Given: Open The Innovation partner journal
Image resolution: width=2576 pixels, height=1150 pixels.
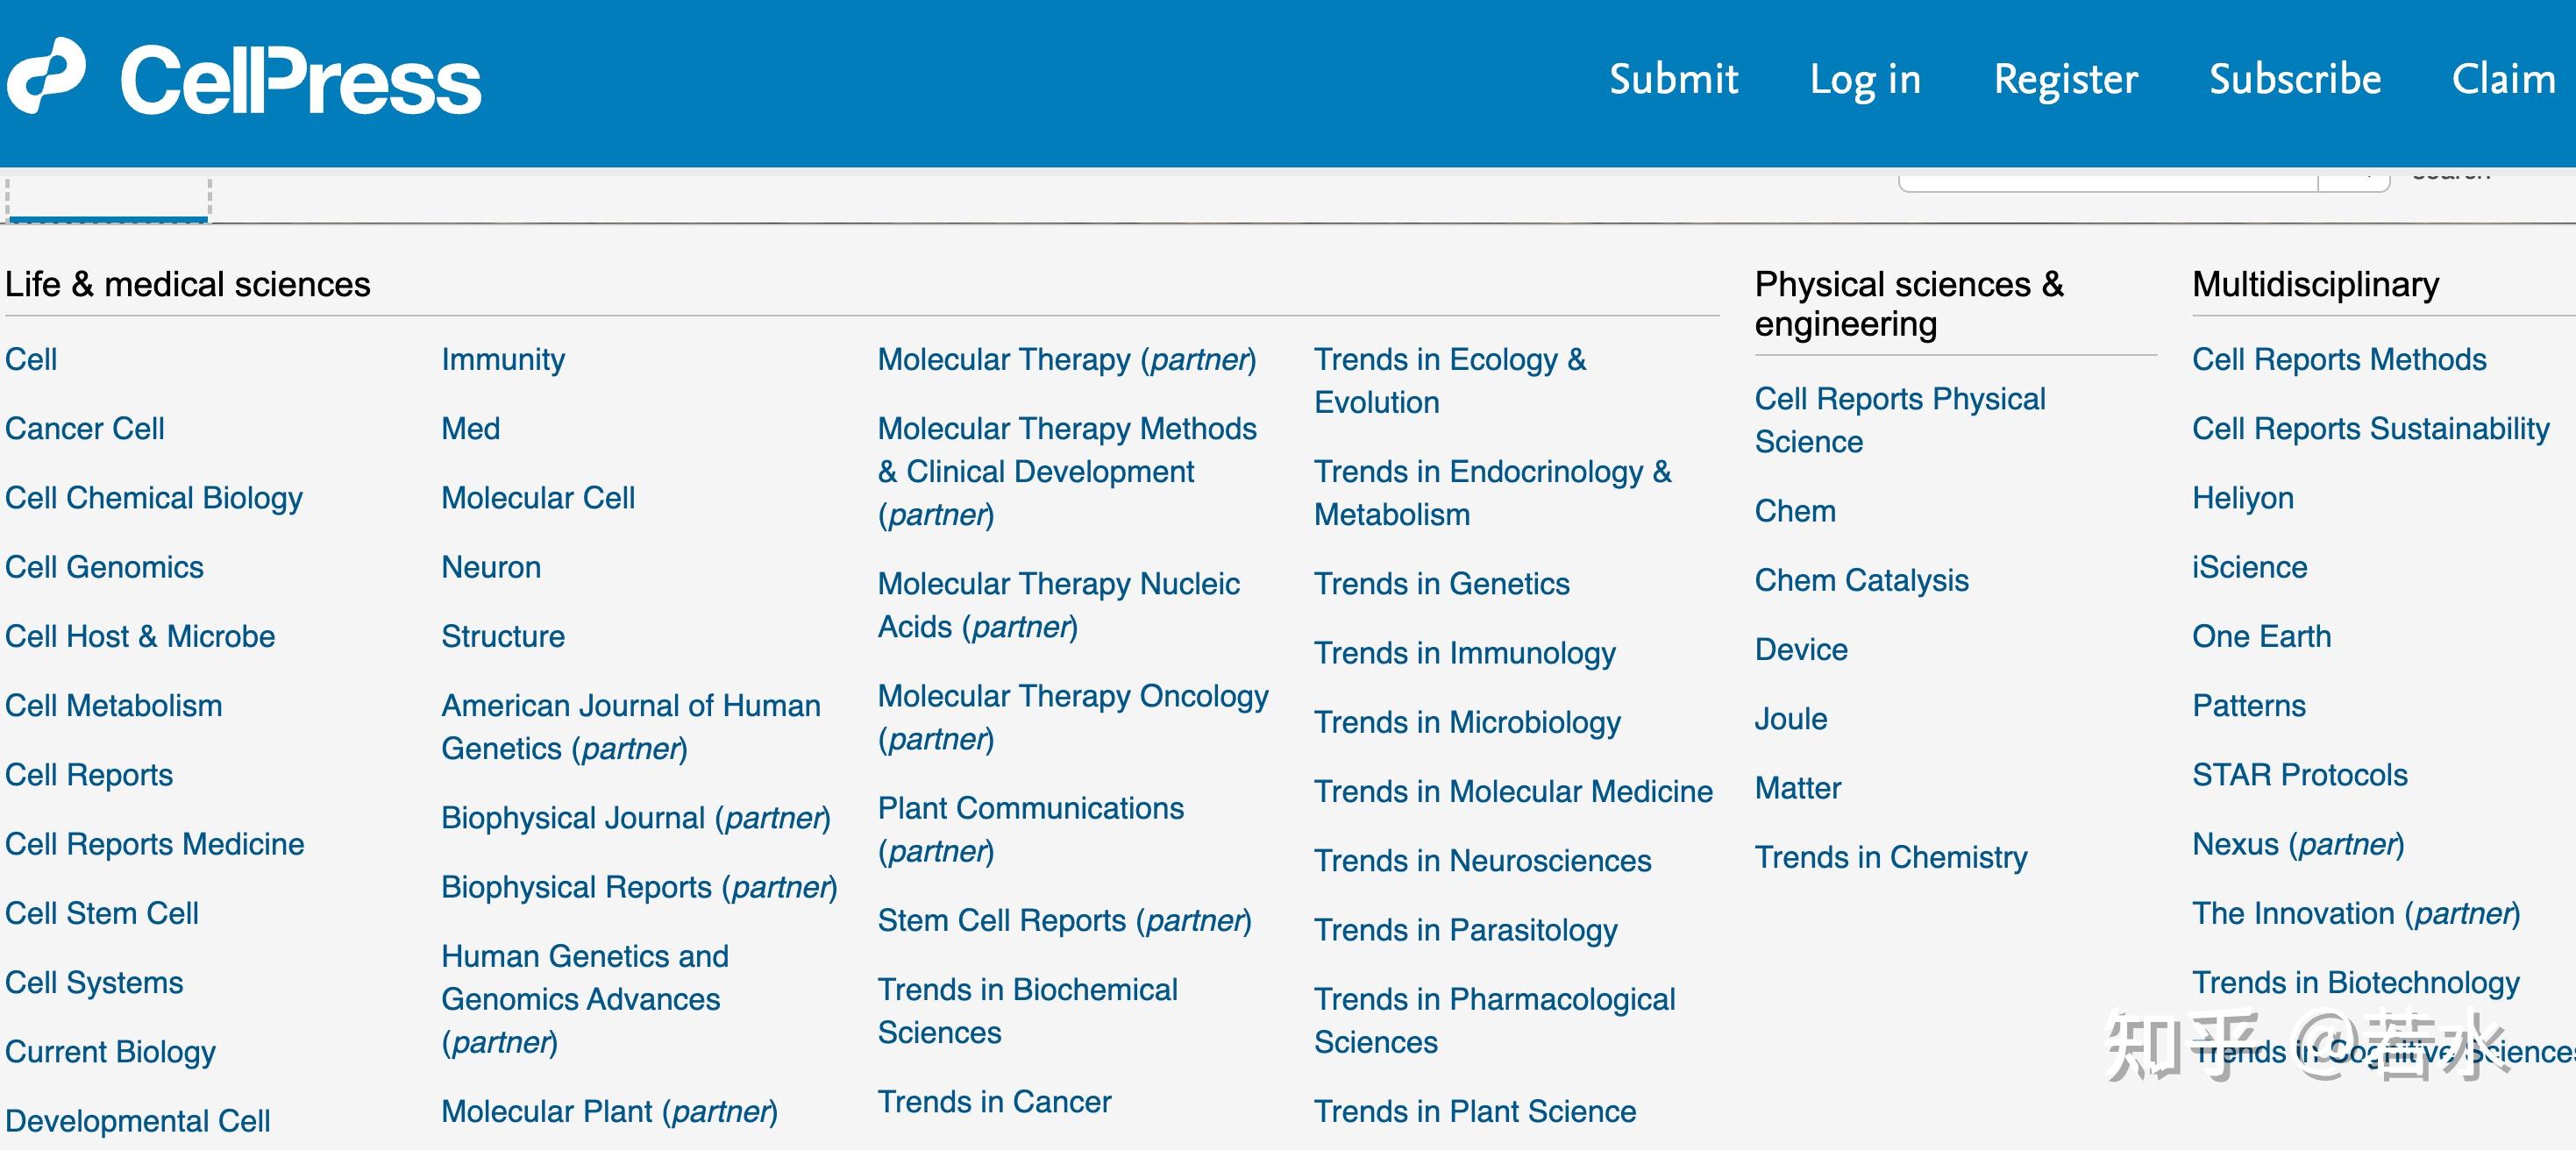Looking at the screenshot, I should [x=2355, y=914].
